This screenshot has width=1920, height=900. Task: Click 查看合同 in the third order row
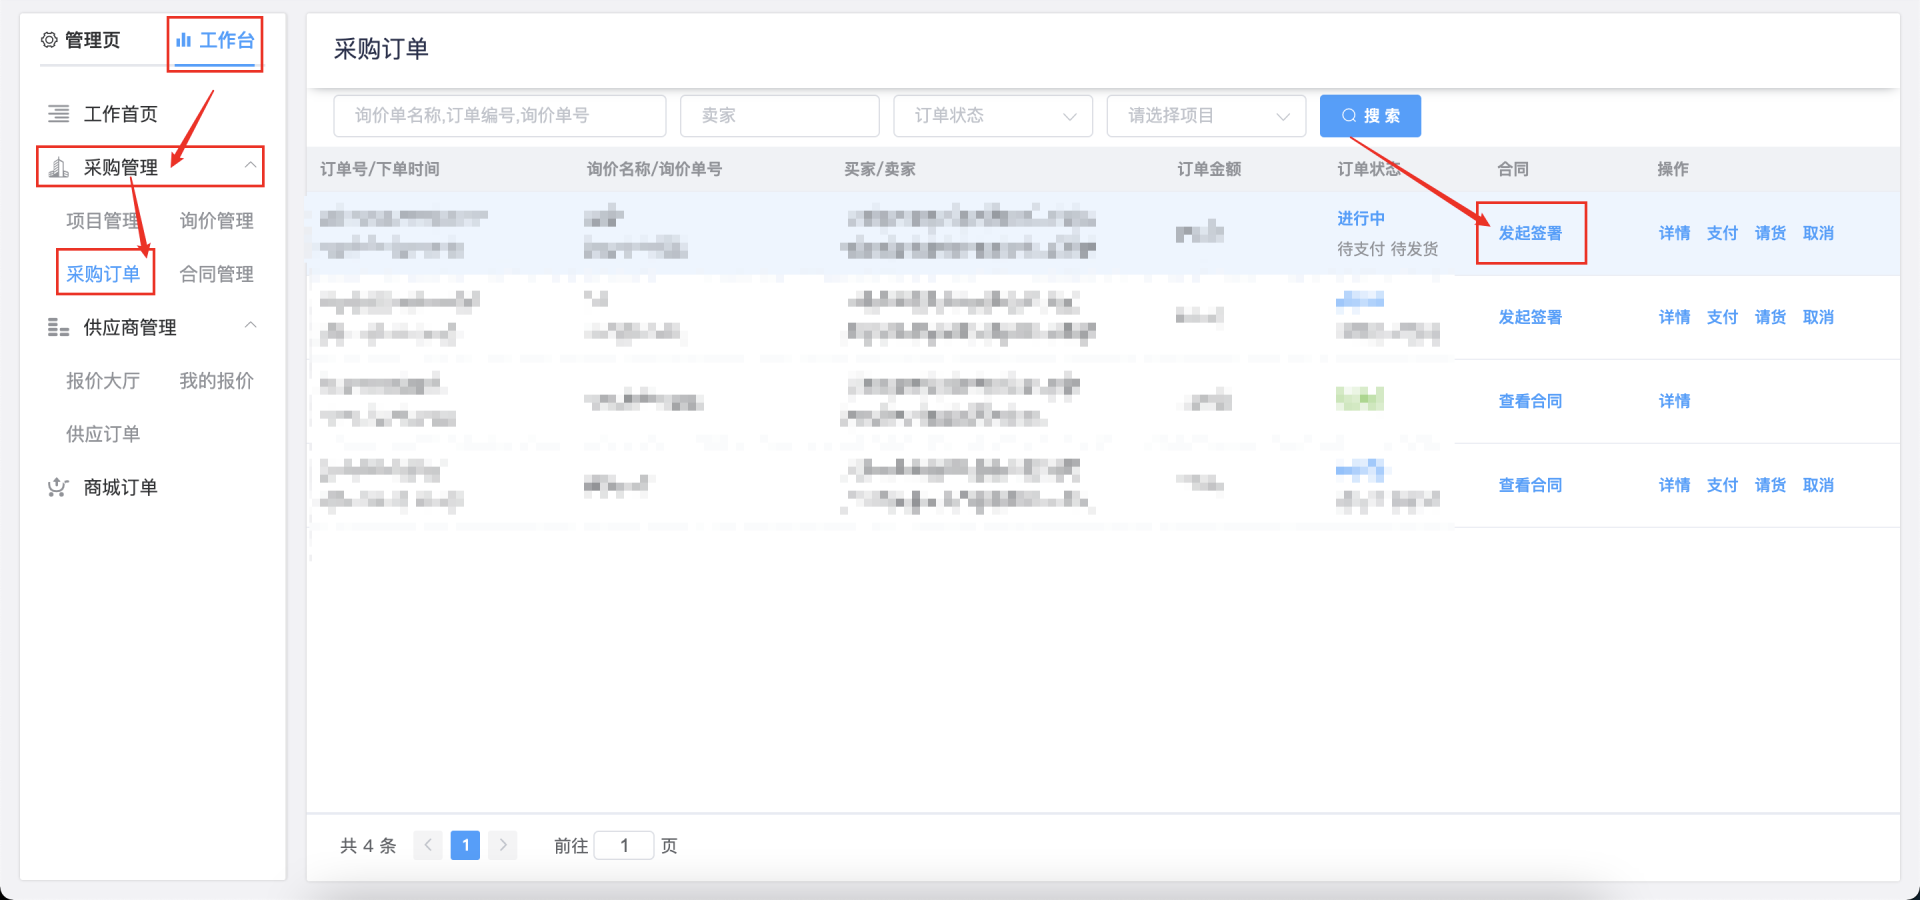(1529, 401)
